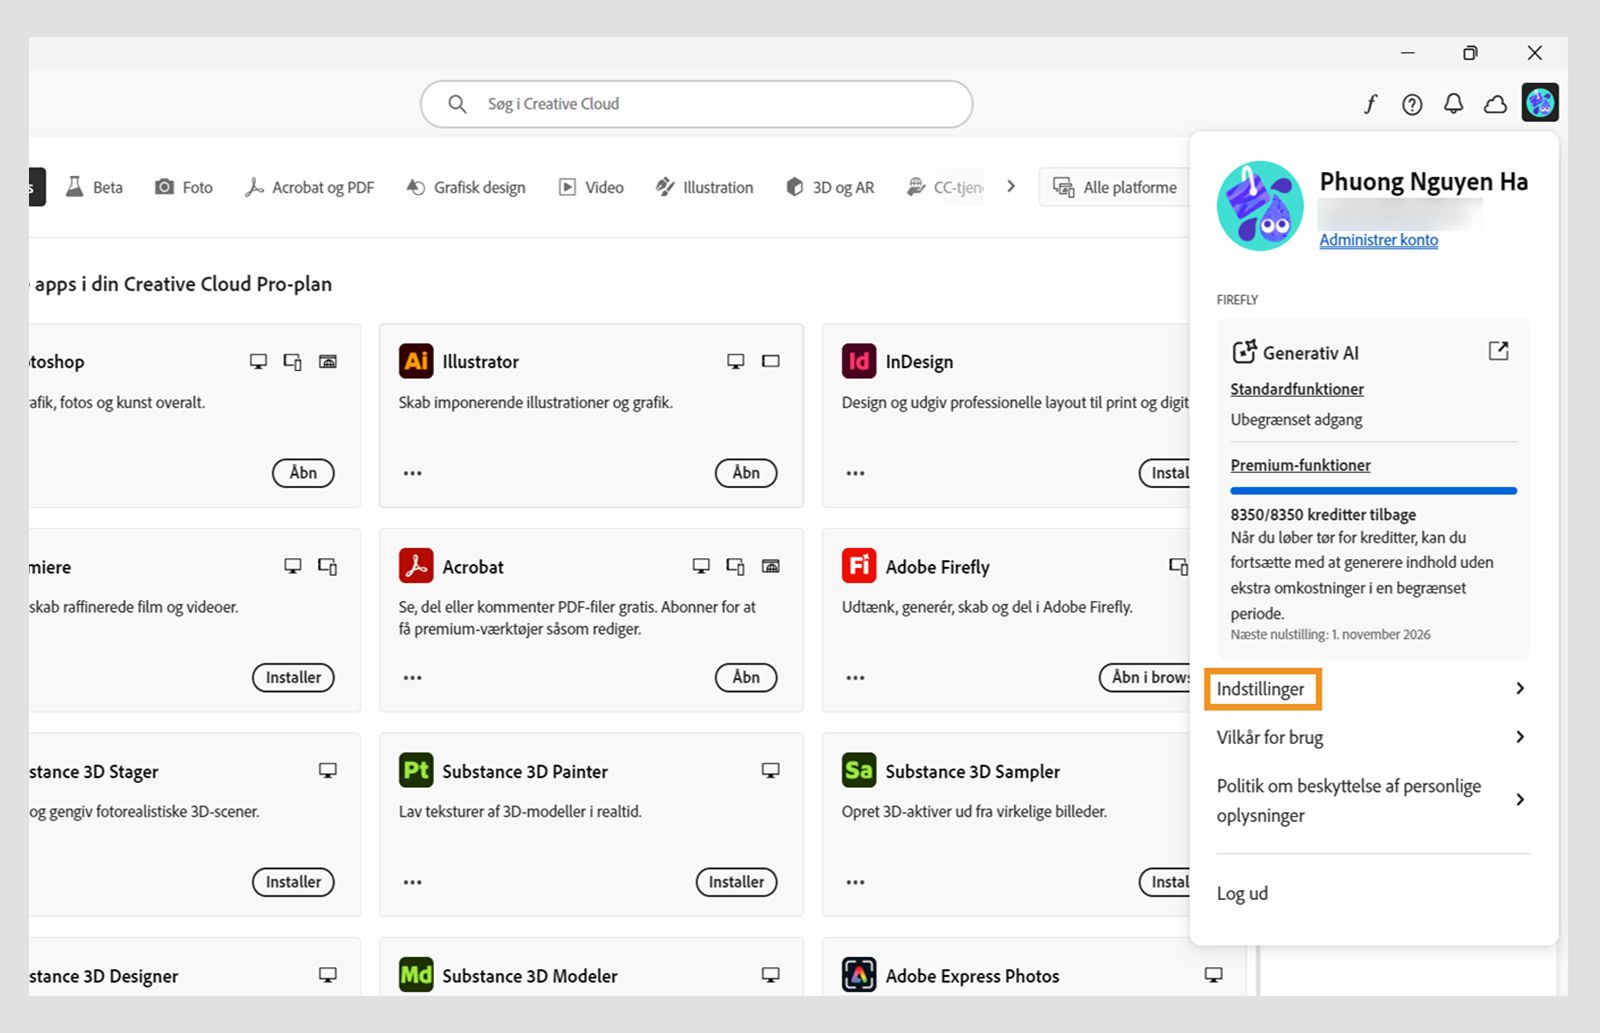Open the help question mark icon
The width and height of the screenshot is (1600, 1033).
tap(1412, 104)
